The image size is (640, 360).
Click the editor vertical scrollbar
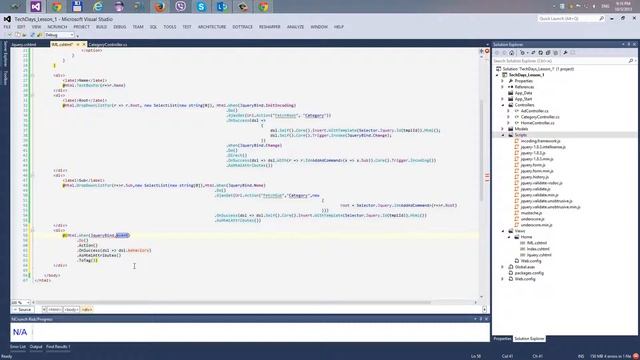(x=482, y=151)
